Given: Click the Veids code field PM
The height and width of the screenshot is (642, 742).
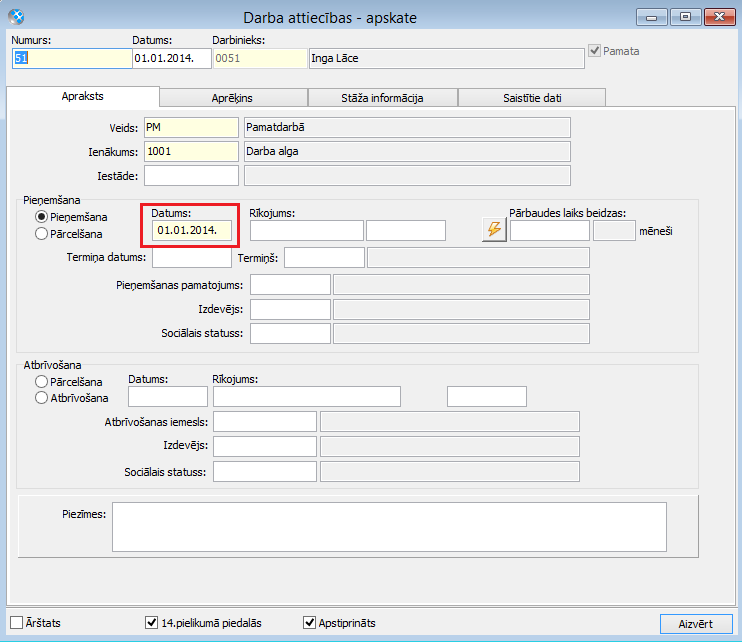Looking at the screenshot, I should coord(191,127).
